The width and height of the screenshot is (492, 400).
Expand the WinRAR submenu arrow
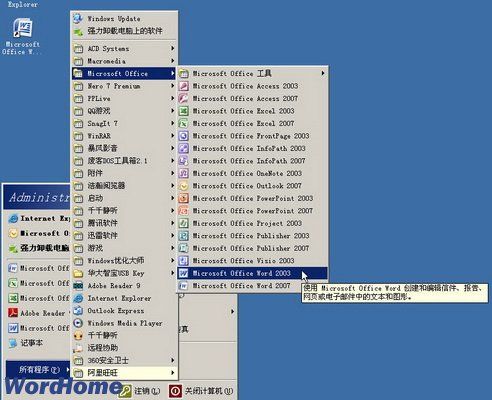click(x=172, y=136)
